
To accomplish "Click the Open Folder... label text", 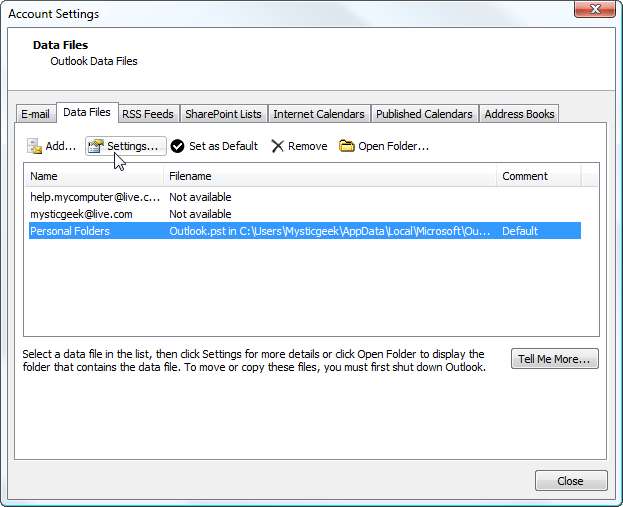I will tap(393, 146).
